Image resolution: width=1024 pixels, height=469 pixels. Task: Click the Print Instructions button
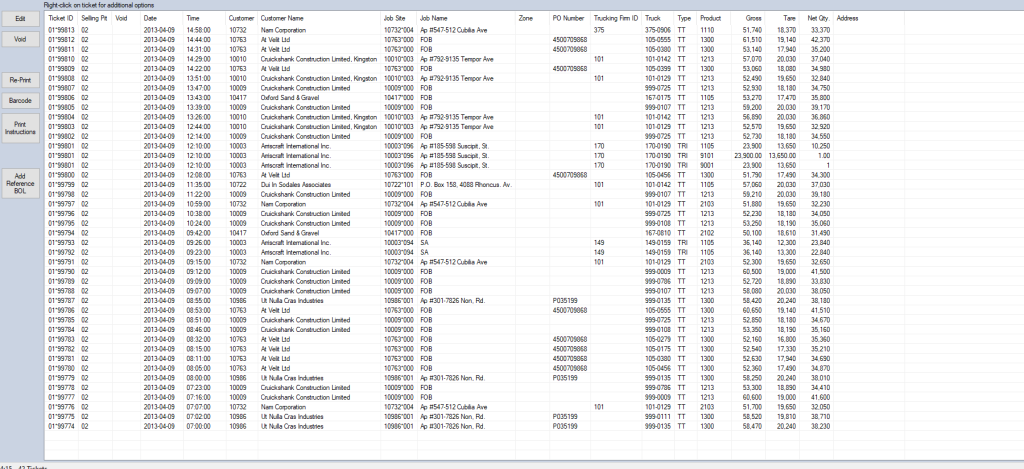[20, 127]
